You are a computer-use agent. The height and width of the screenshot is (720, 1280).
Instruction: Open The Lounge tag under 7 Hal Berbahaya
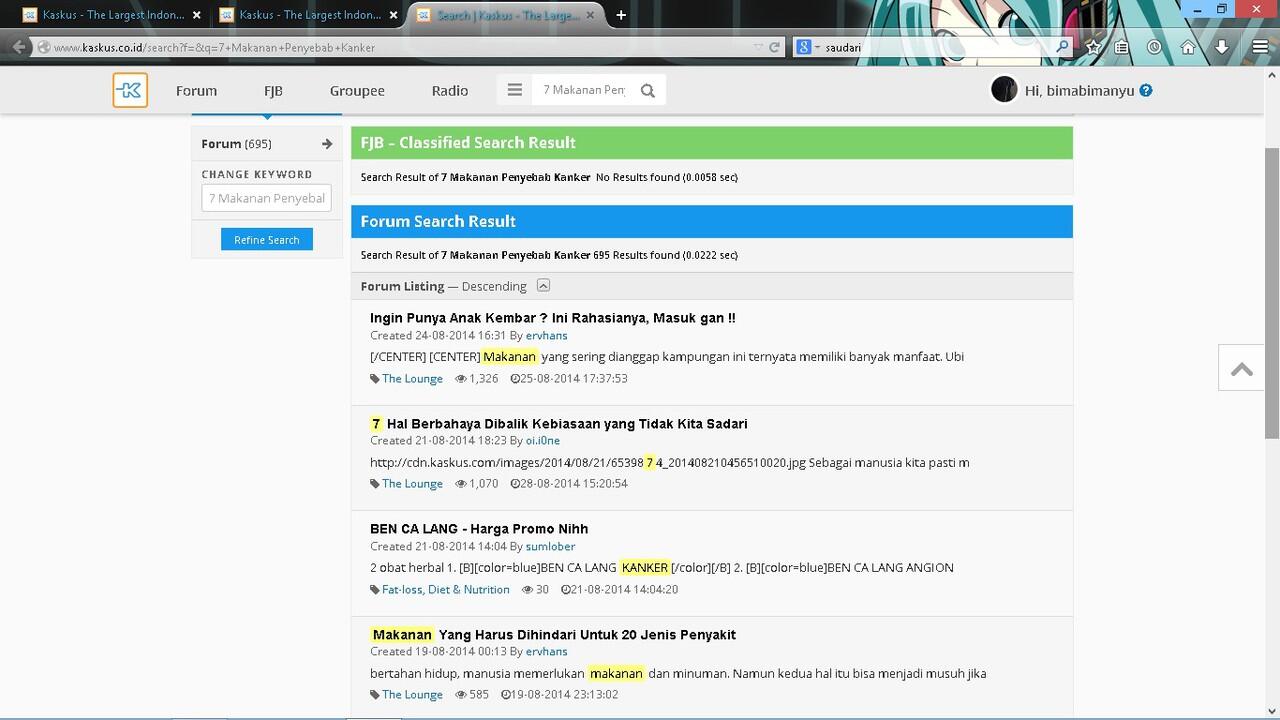[412, 484]
